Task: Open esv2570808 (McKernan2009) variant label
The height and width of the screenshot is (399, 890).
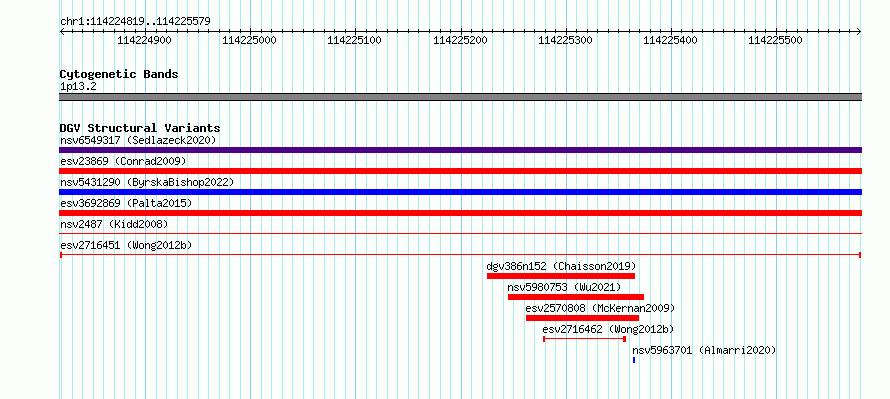Action: 600,308
